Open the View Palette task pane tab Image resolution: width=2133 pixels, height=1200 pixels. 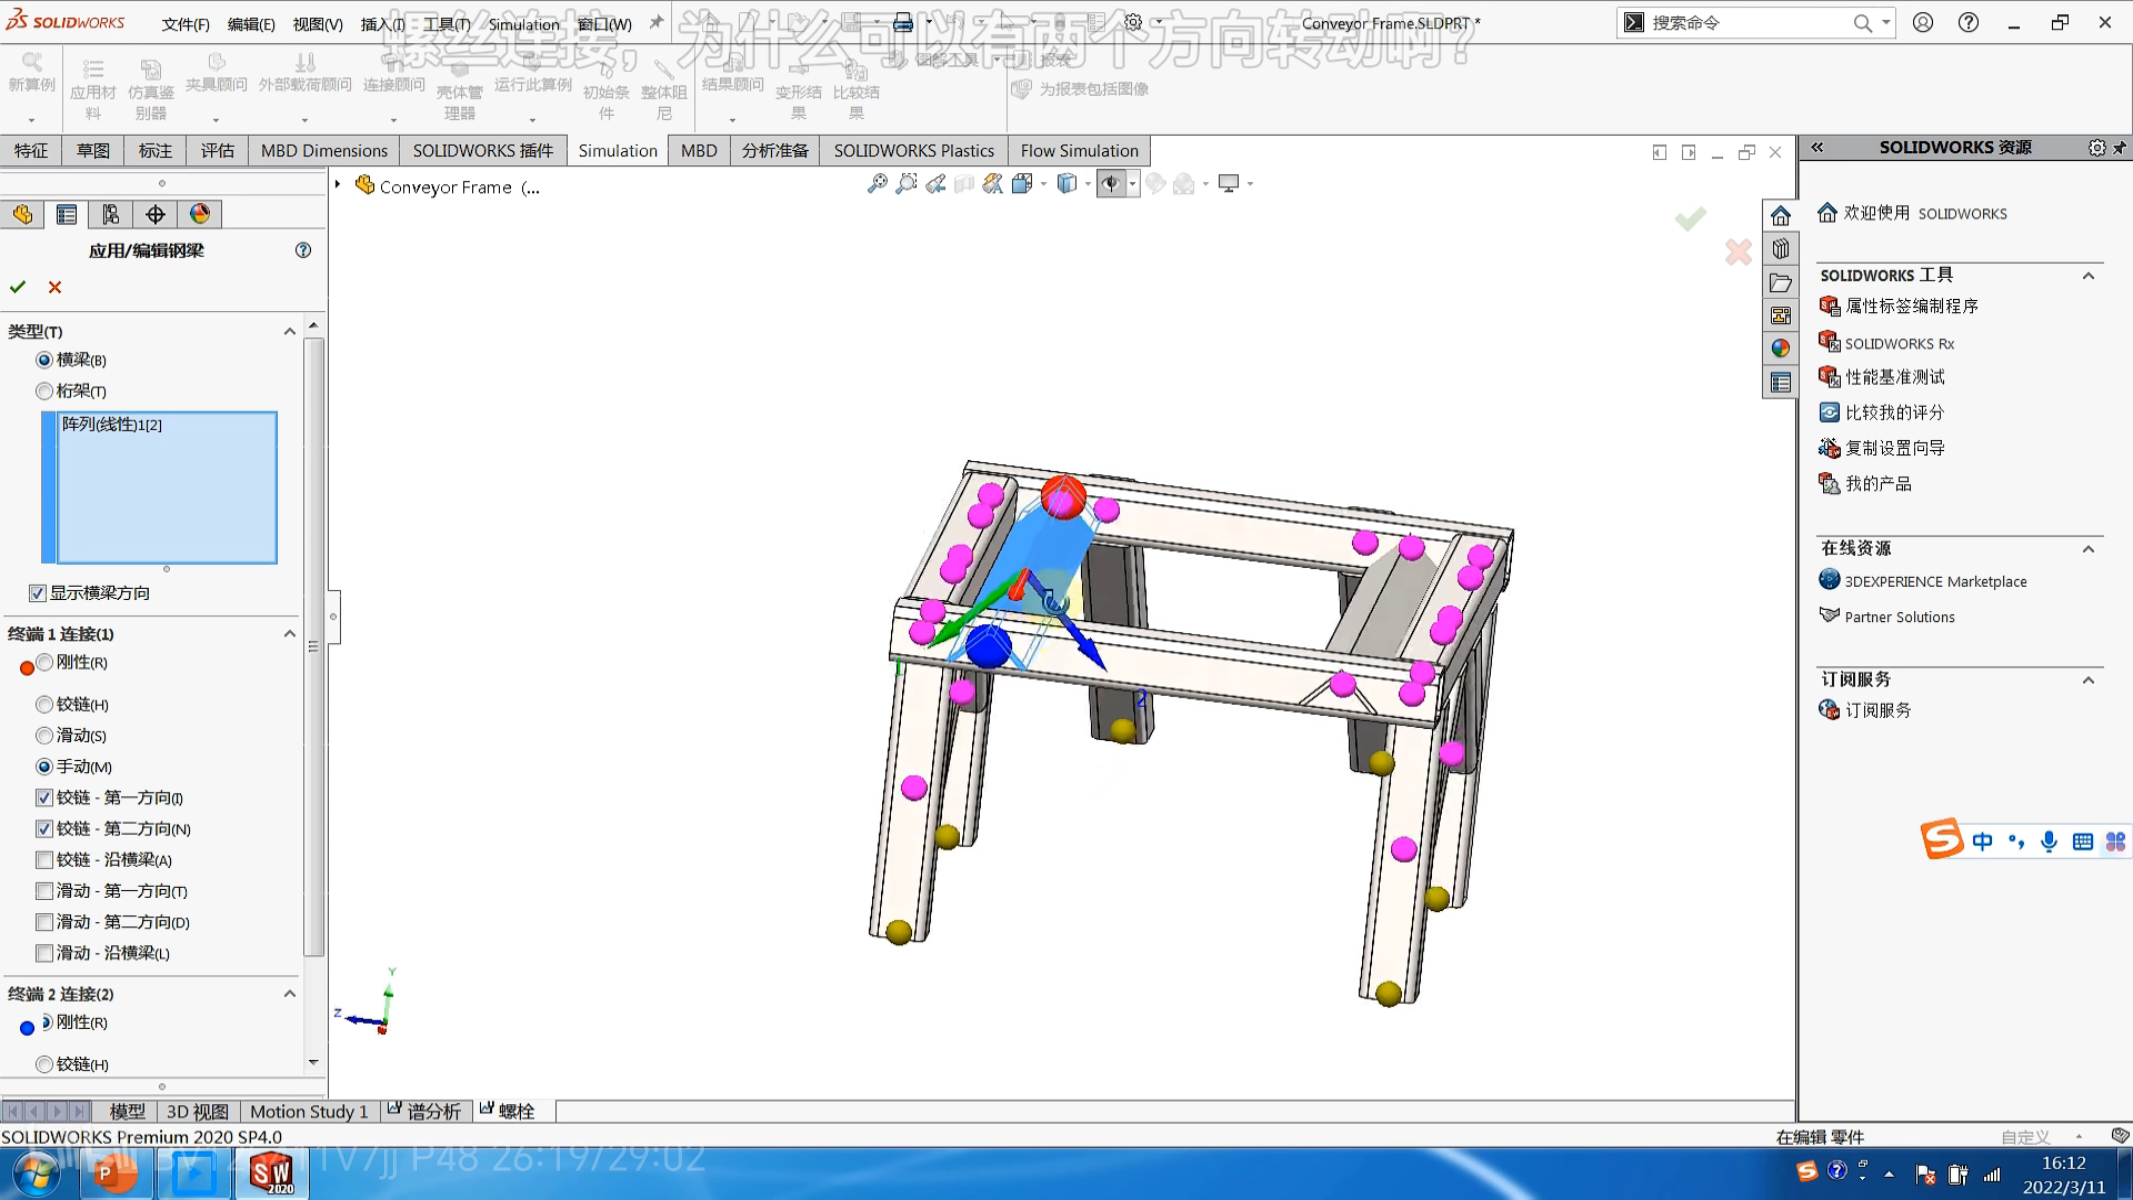(1780, 316)
